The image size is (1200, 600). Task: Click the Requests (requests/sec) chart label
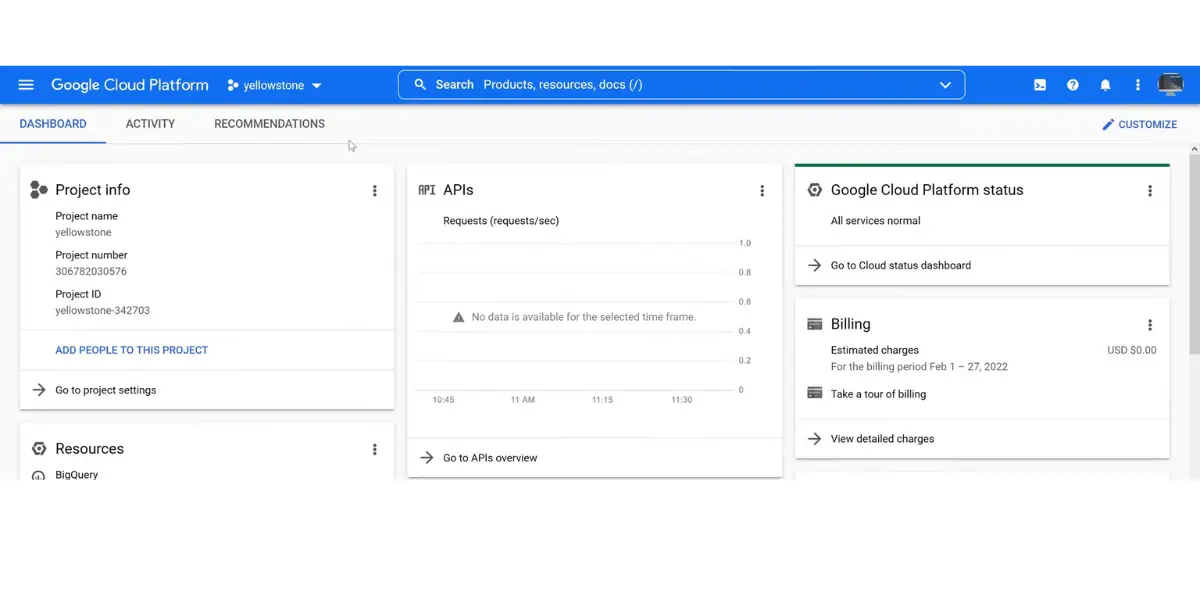coord(501,221)
